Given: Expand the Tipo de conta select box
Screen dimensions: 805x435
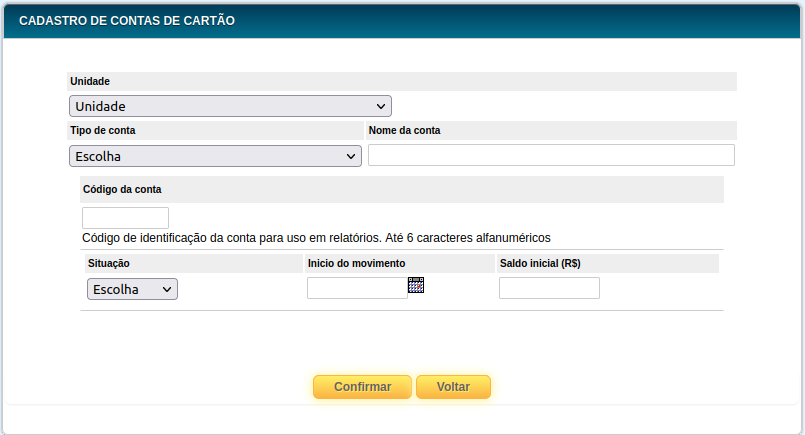Looking at the screenshot, I should (x=215, y=156).
